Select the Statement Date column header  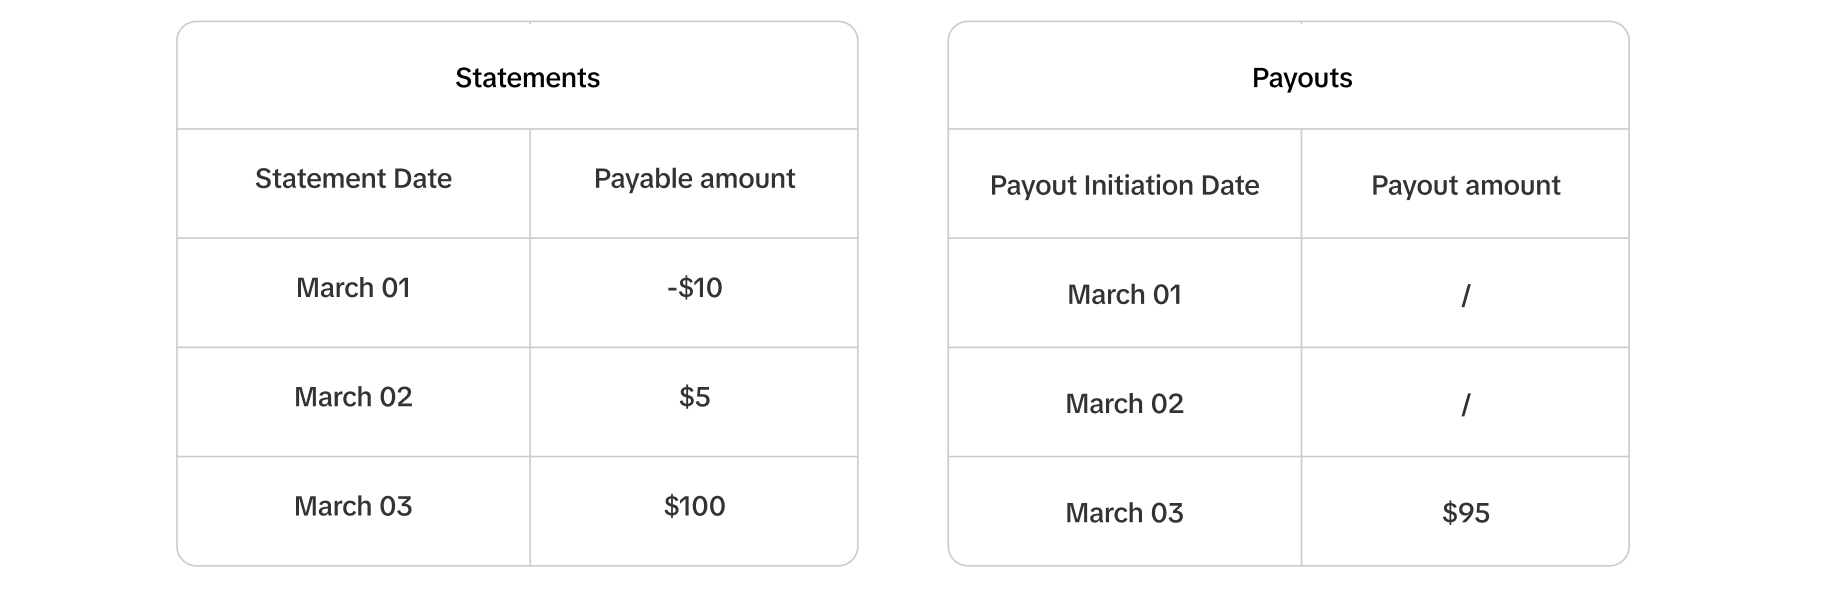point(353,179)
